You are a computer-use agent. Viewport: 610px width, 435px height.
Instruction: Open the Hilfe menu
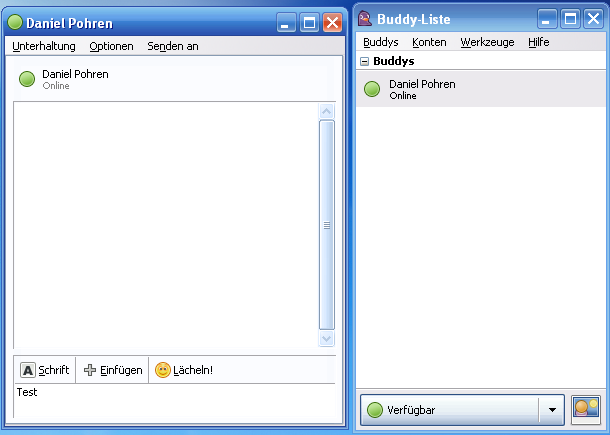(x=539, y=42)
